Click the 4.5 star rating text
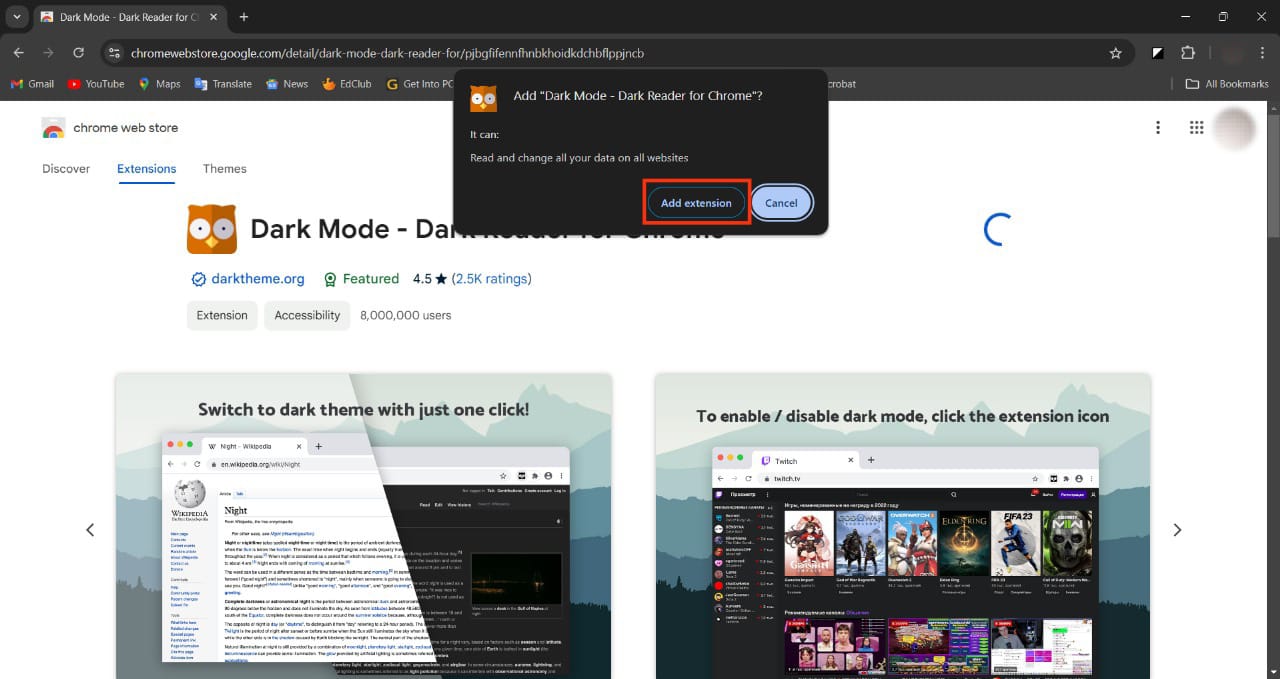This screenshot has height=679, width=1280. (430, 279)
